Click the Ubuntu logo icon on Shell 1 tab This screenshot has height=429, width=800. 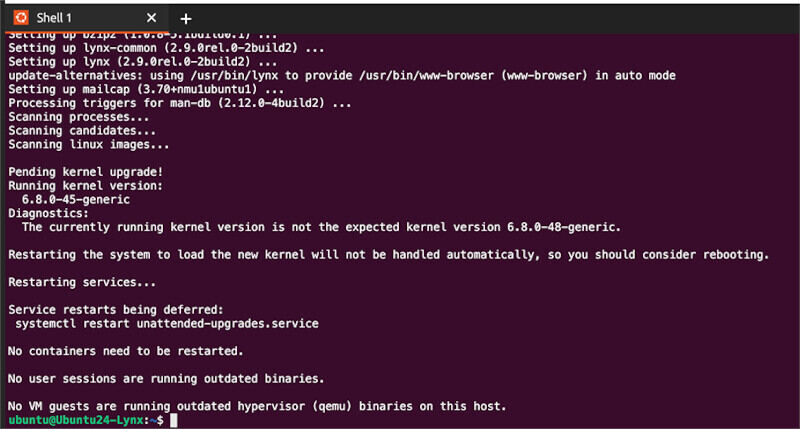(x=21, y=18)
